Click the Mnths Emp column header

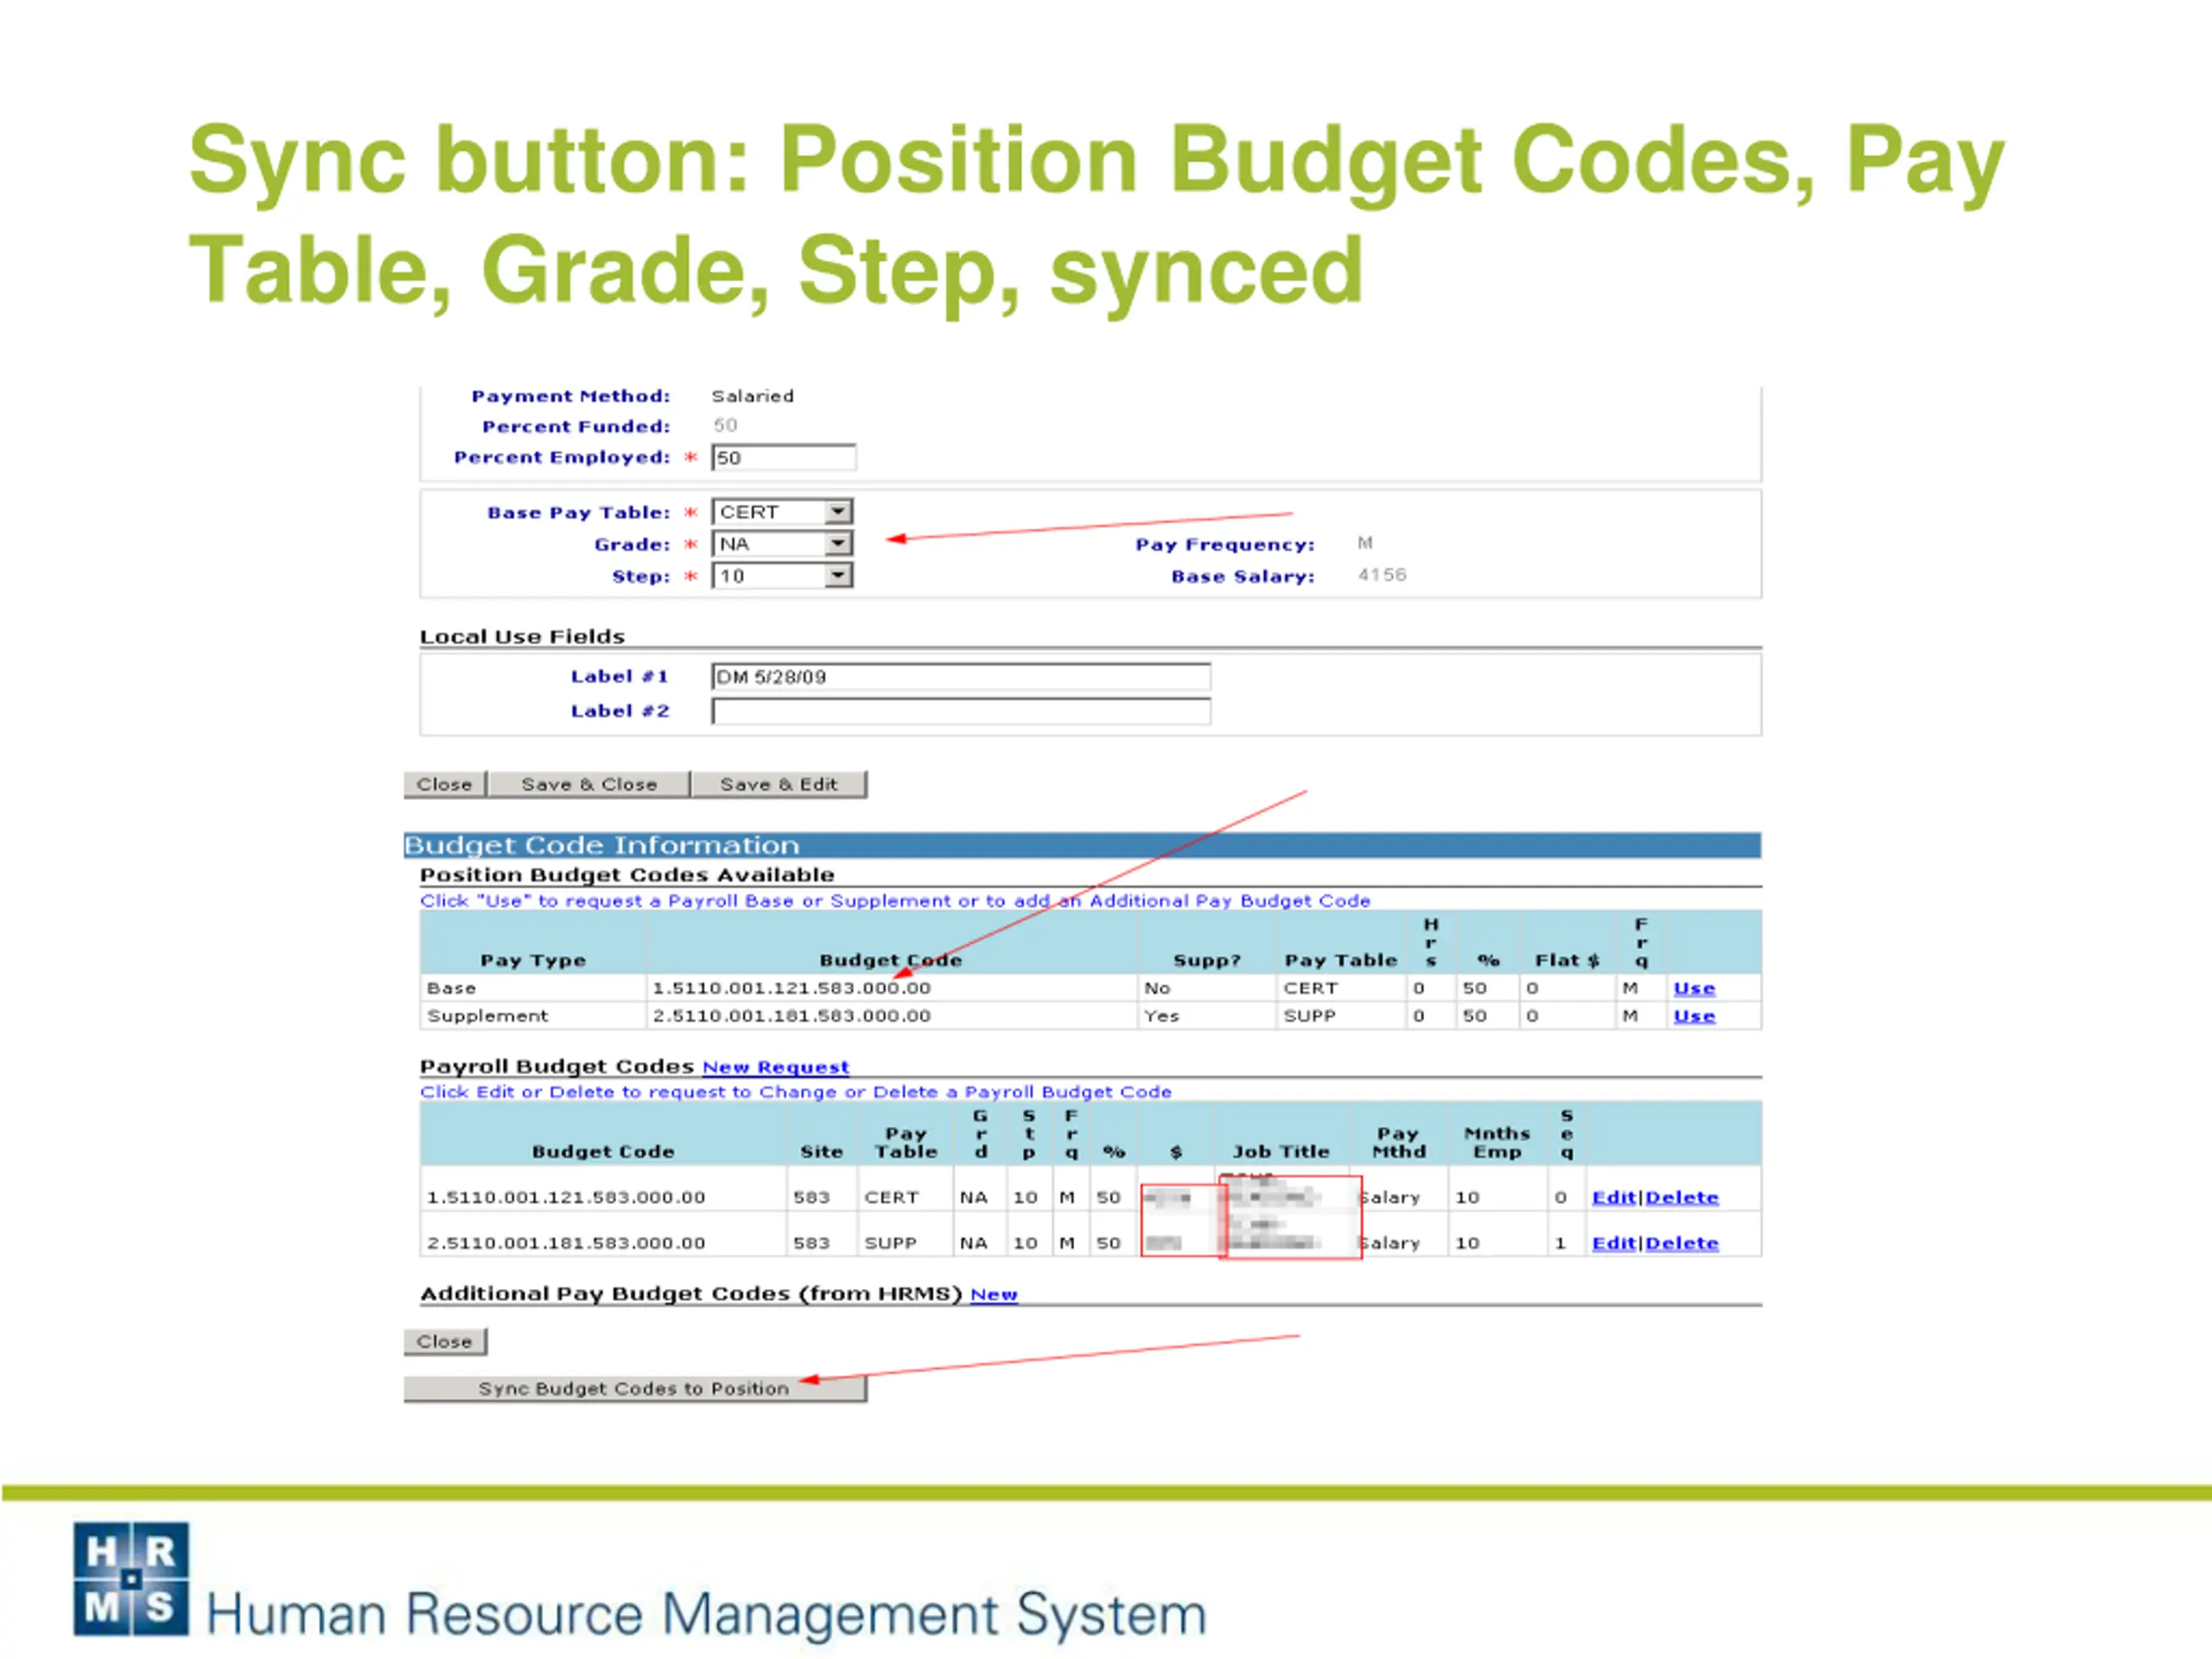tap(1497, 1143)
